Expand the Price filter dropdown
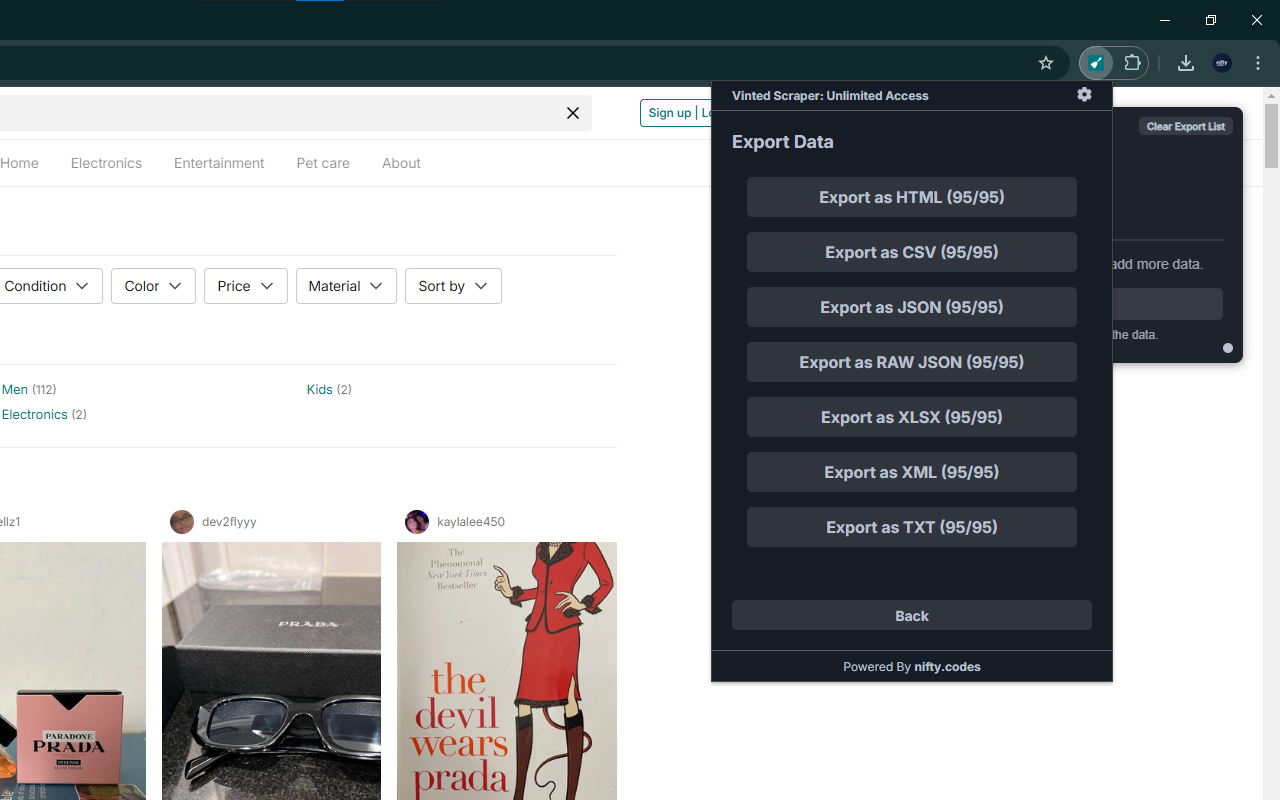Screen dimensions: 1280x800 [245, 286]
